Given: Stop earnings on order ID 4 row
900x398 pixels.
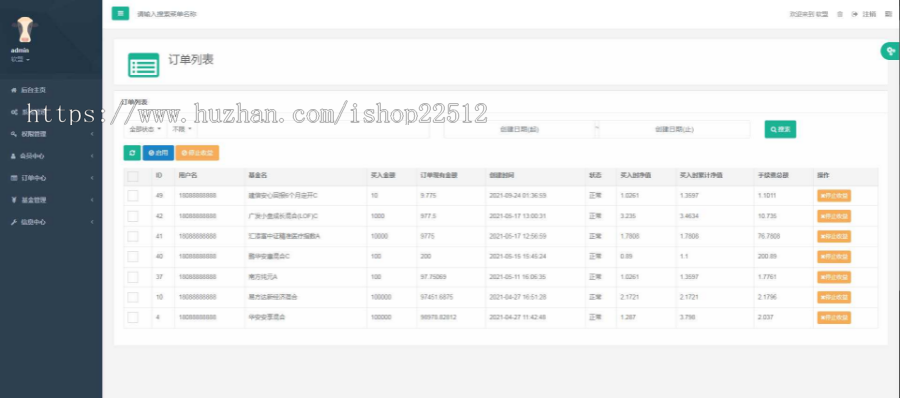Looking at the screenshot, I should click(x=834, y=317).
